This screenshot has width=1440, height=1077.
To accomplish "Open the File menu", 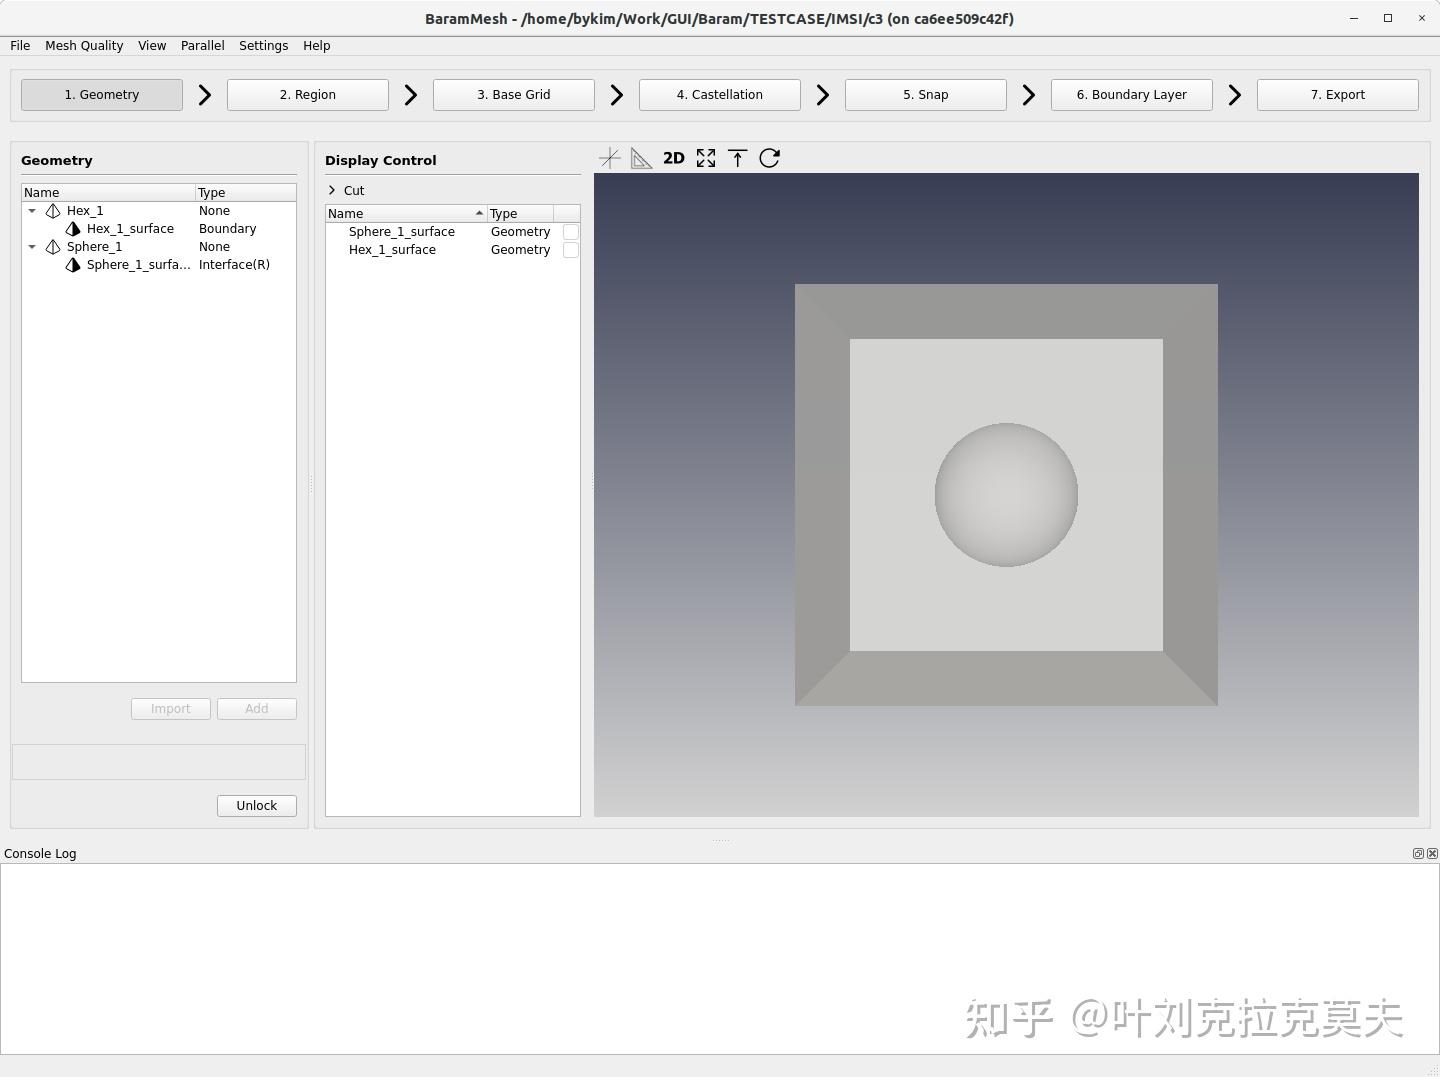I will point(20,46).
